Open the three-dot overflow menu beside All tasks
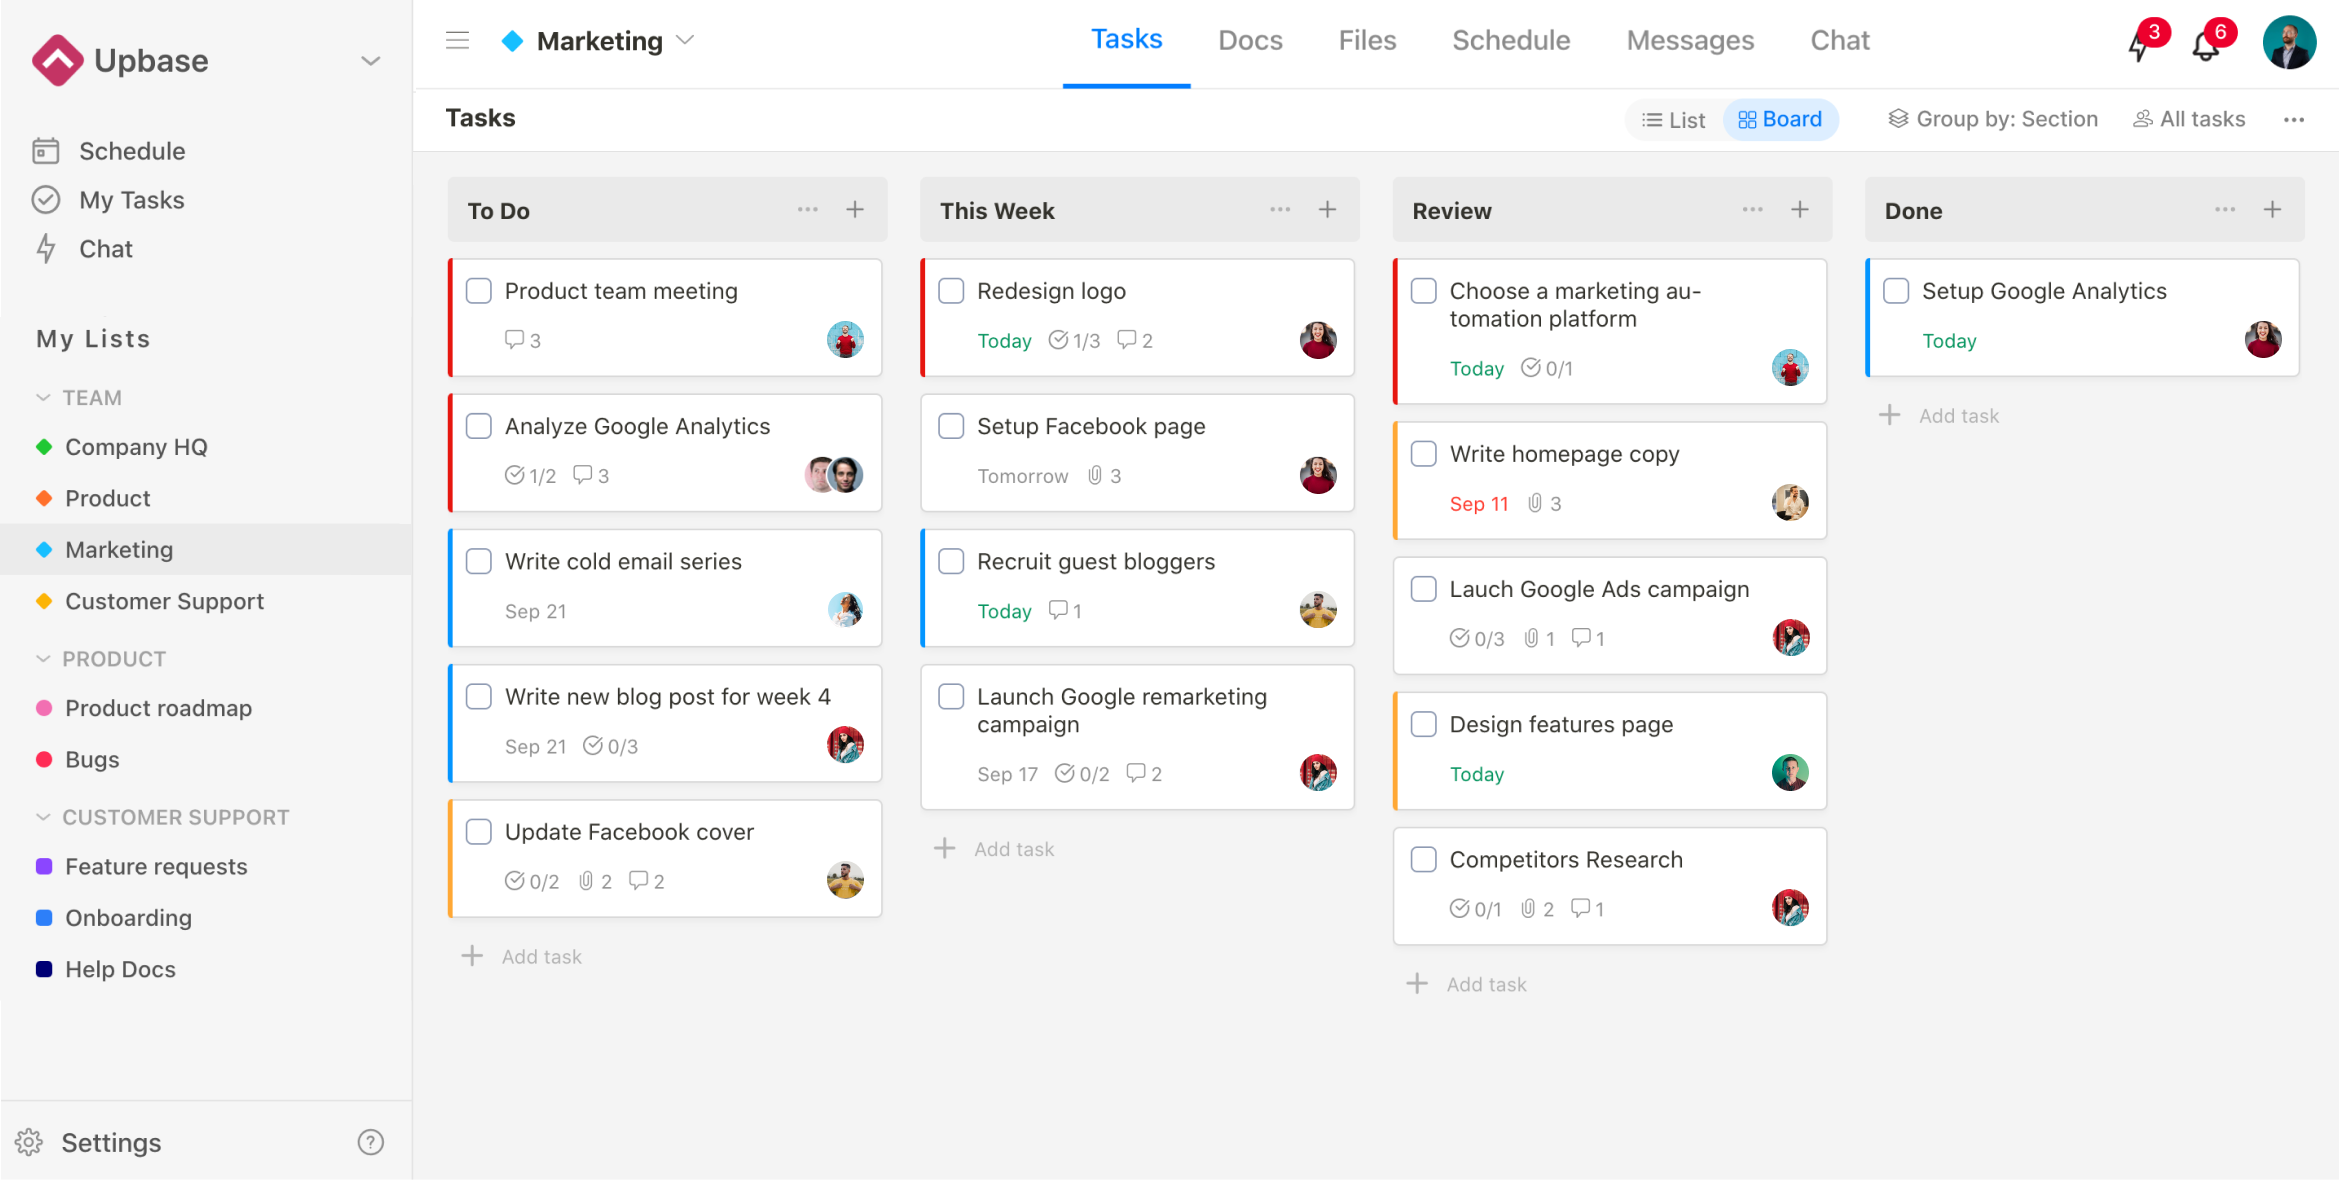Viewport: 2339px width, 1180px height. (x=2294, y=118)
